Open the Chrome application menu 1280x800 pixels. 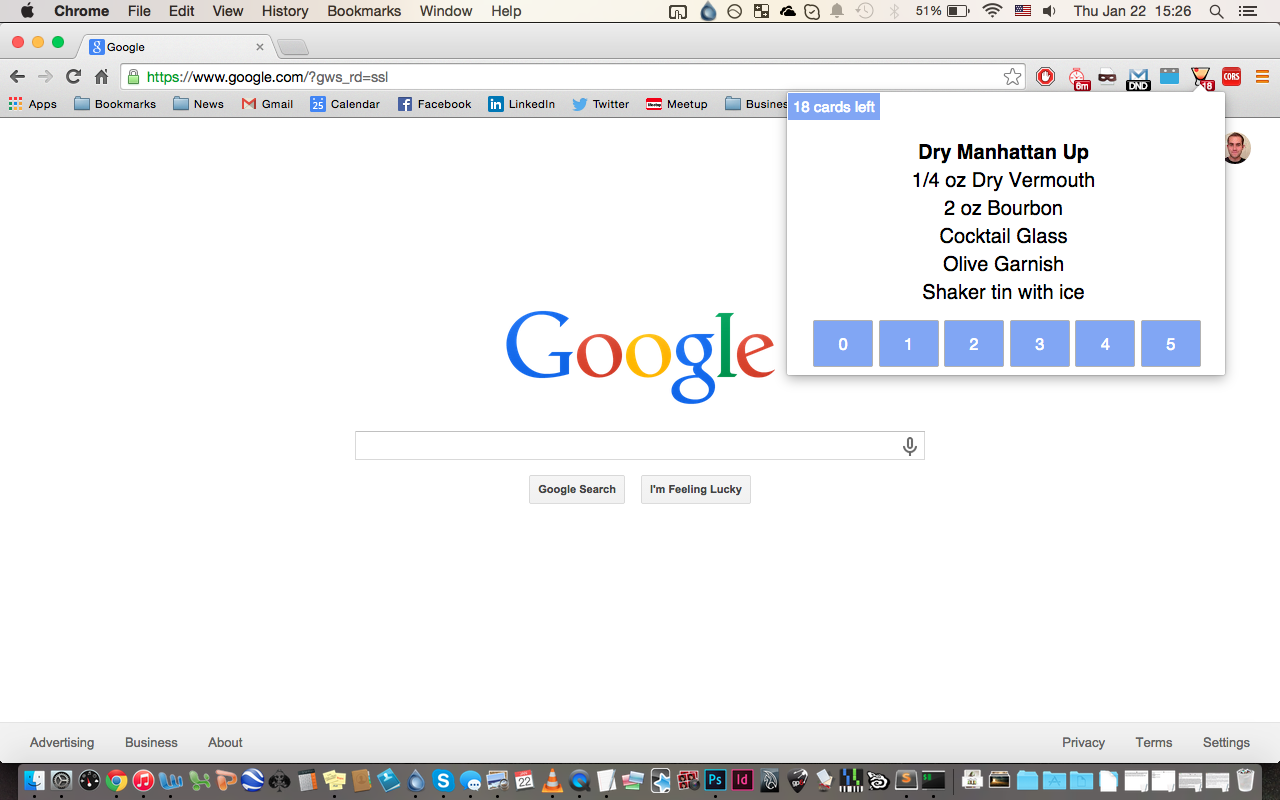point(82,11)
